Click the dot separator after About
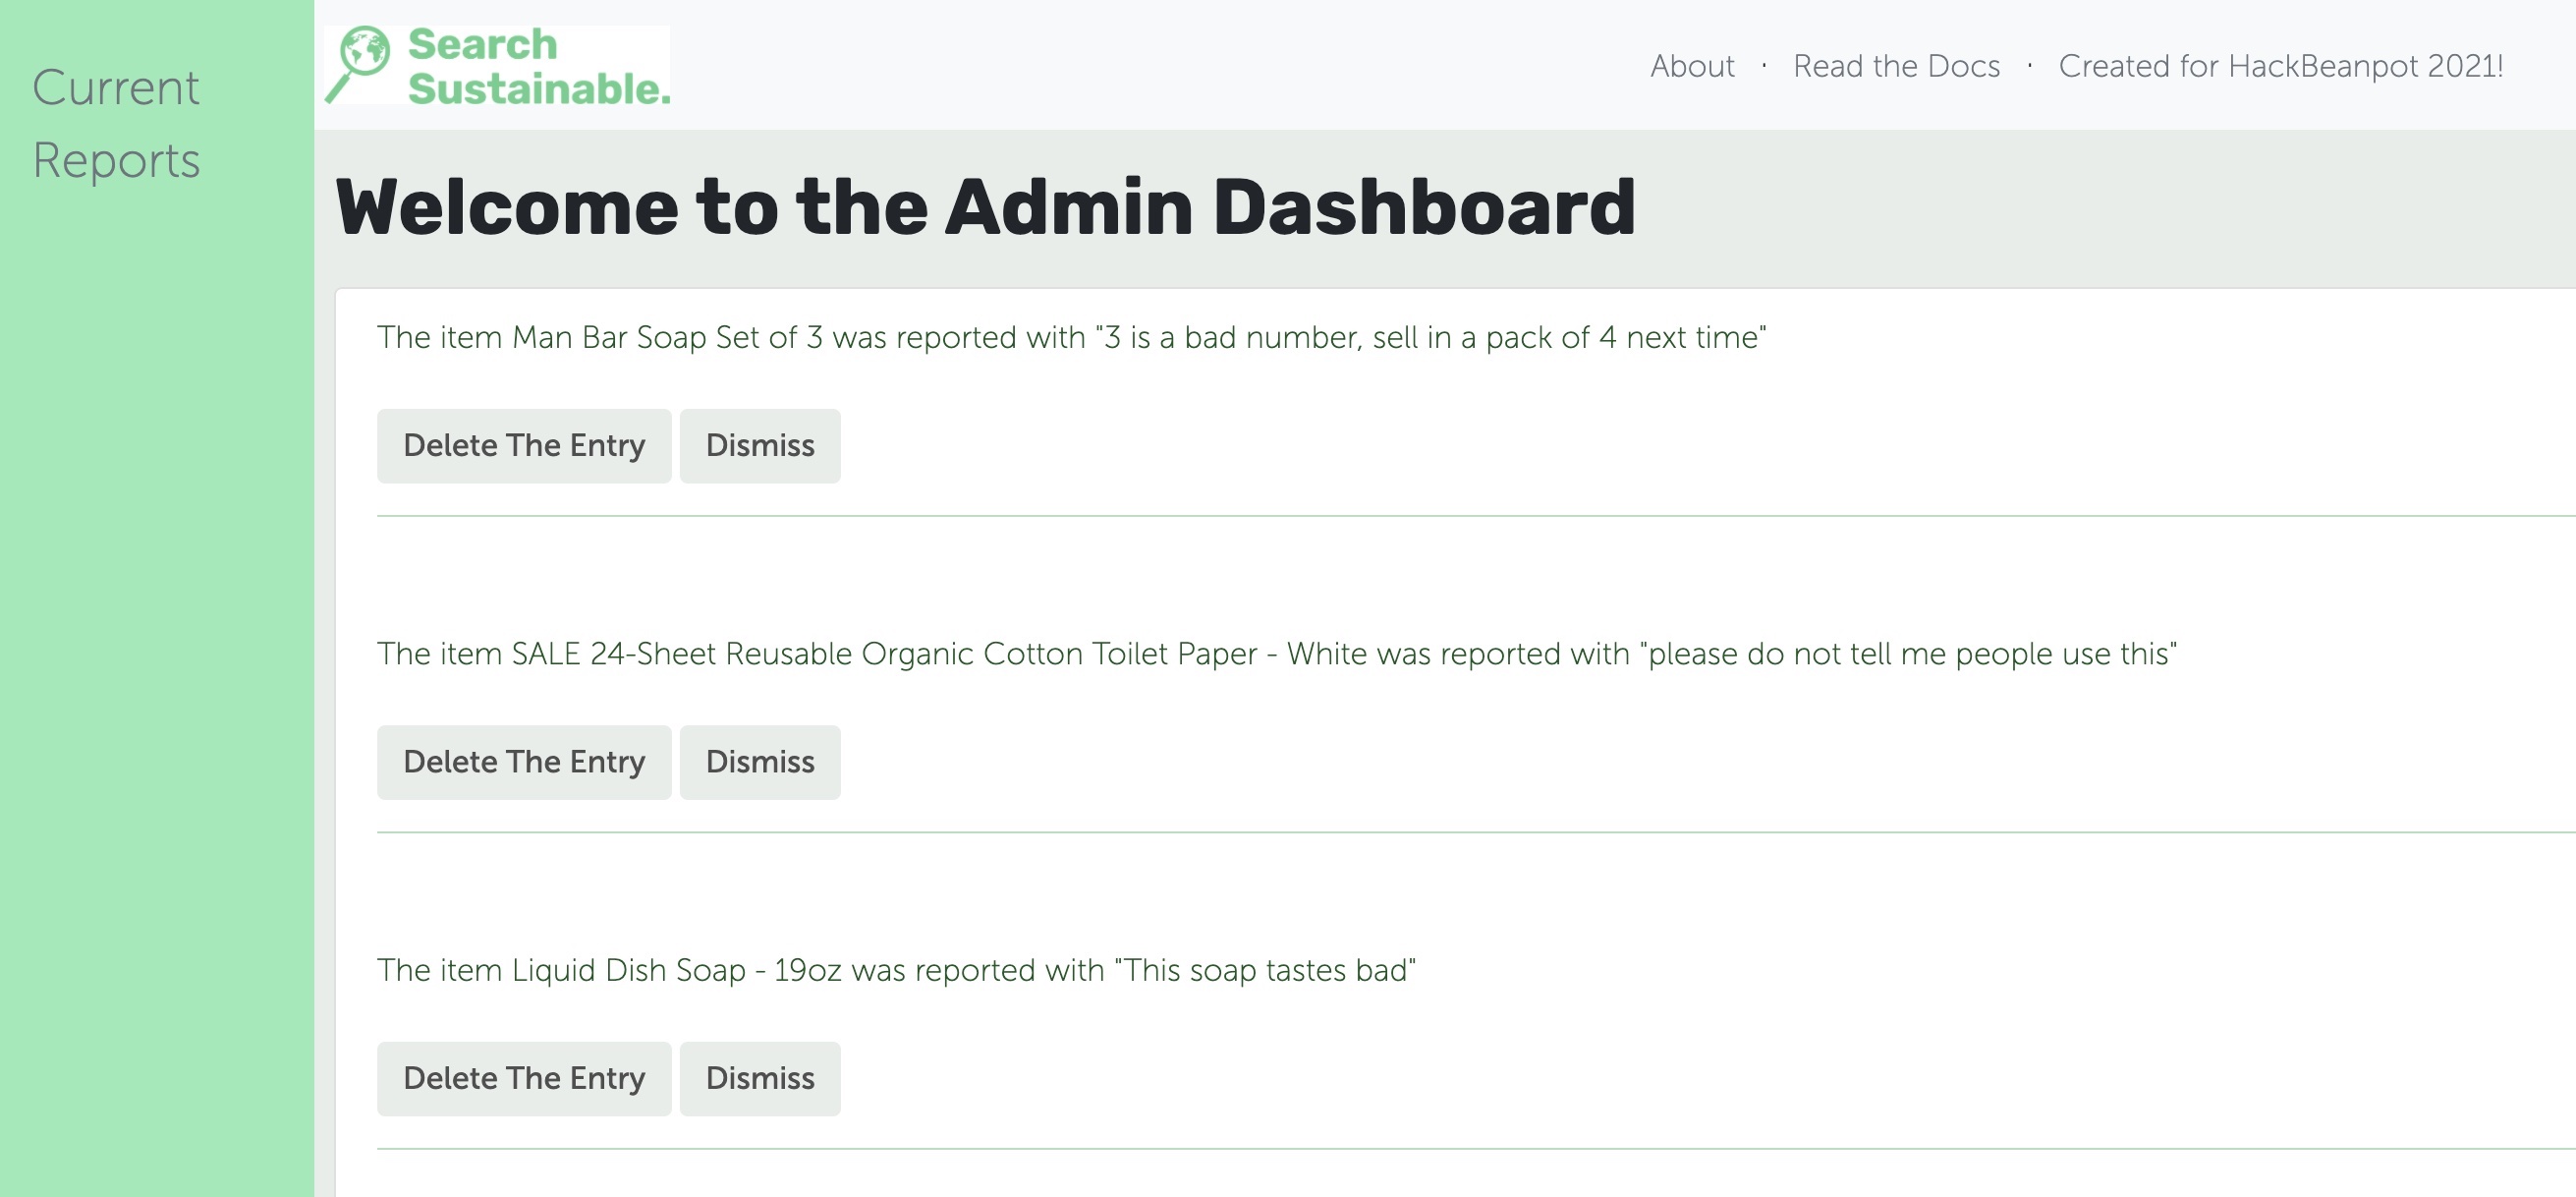 point(1764,66)
